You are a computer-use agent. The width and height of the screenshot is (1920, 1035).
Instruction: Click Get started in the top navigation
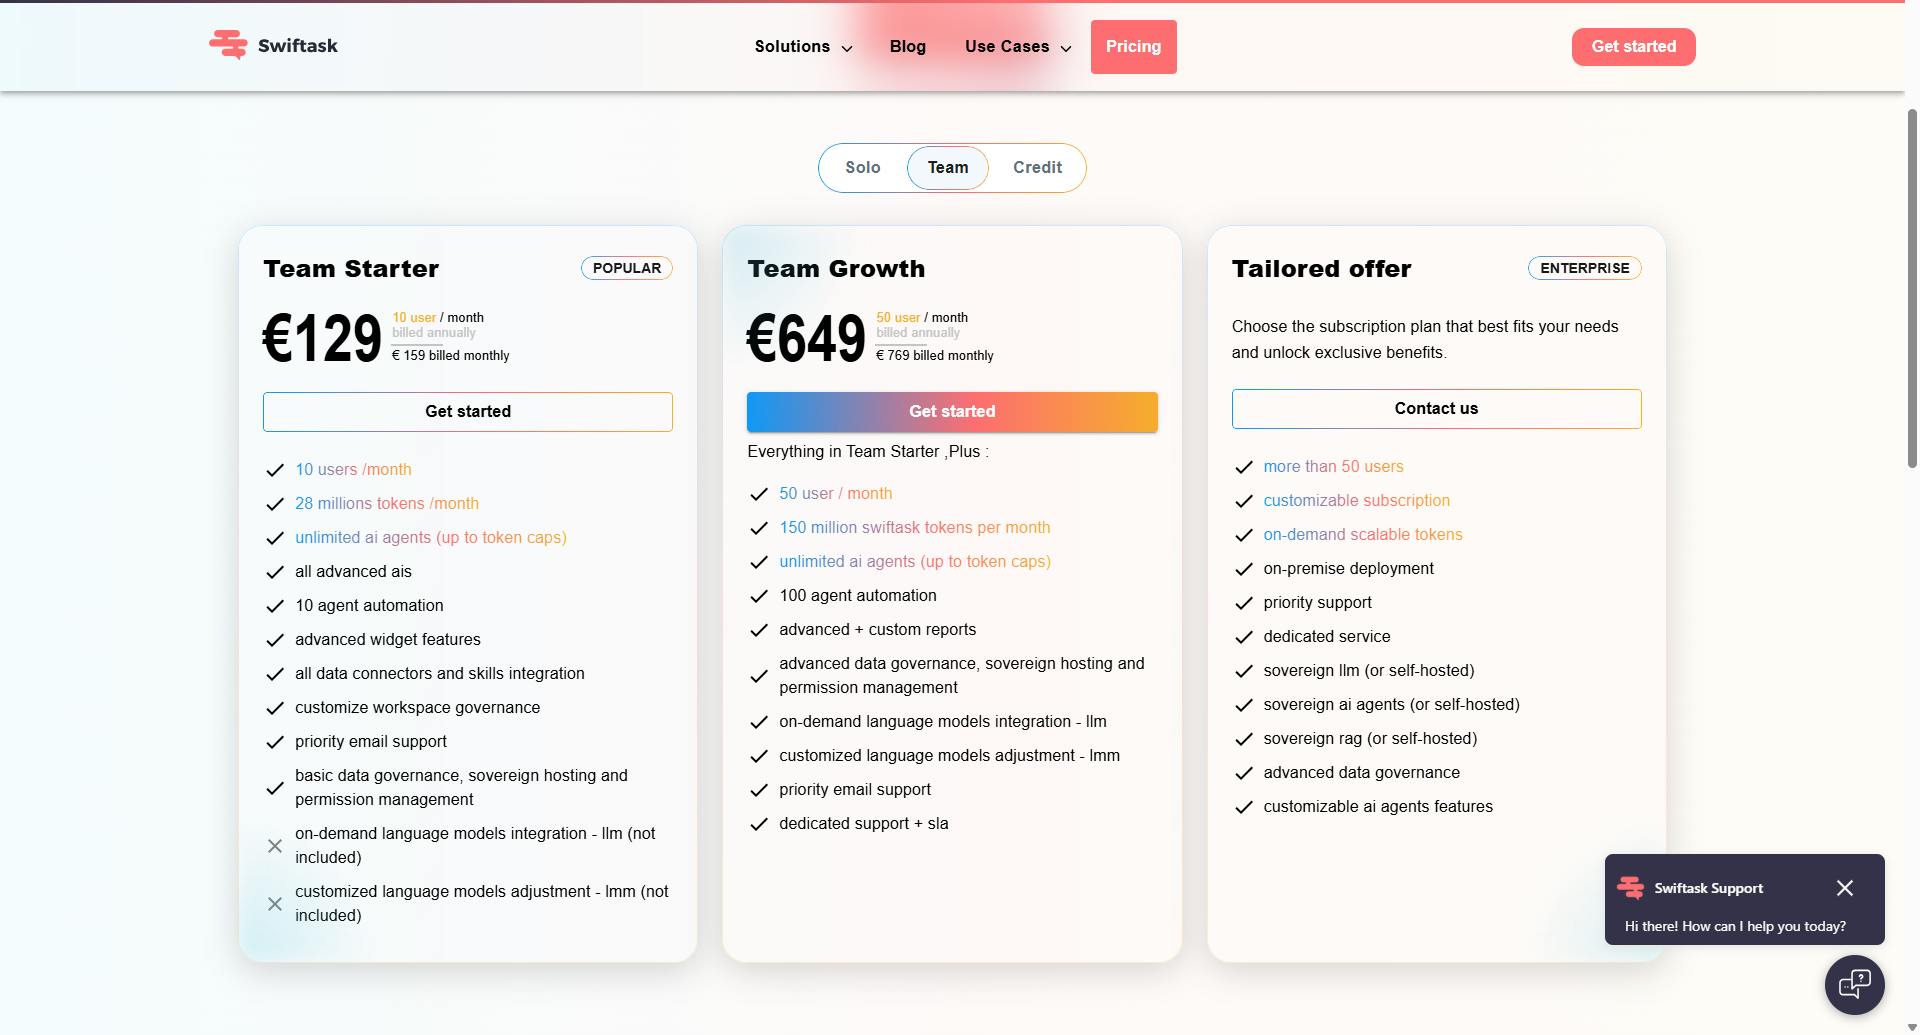[x=1633, y=46]
